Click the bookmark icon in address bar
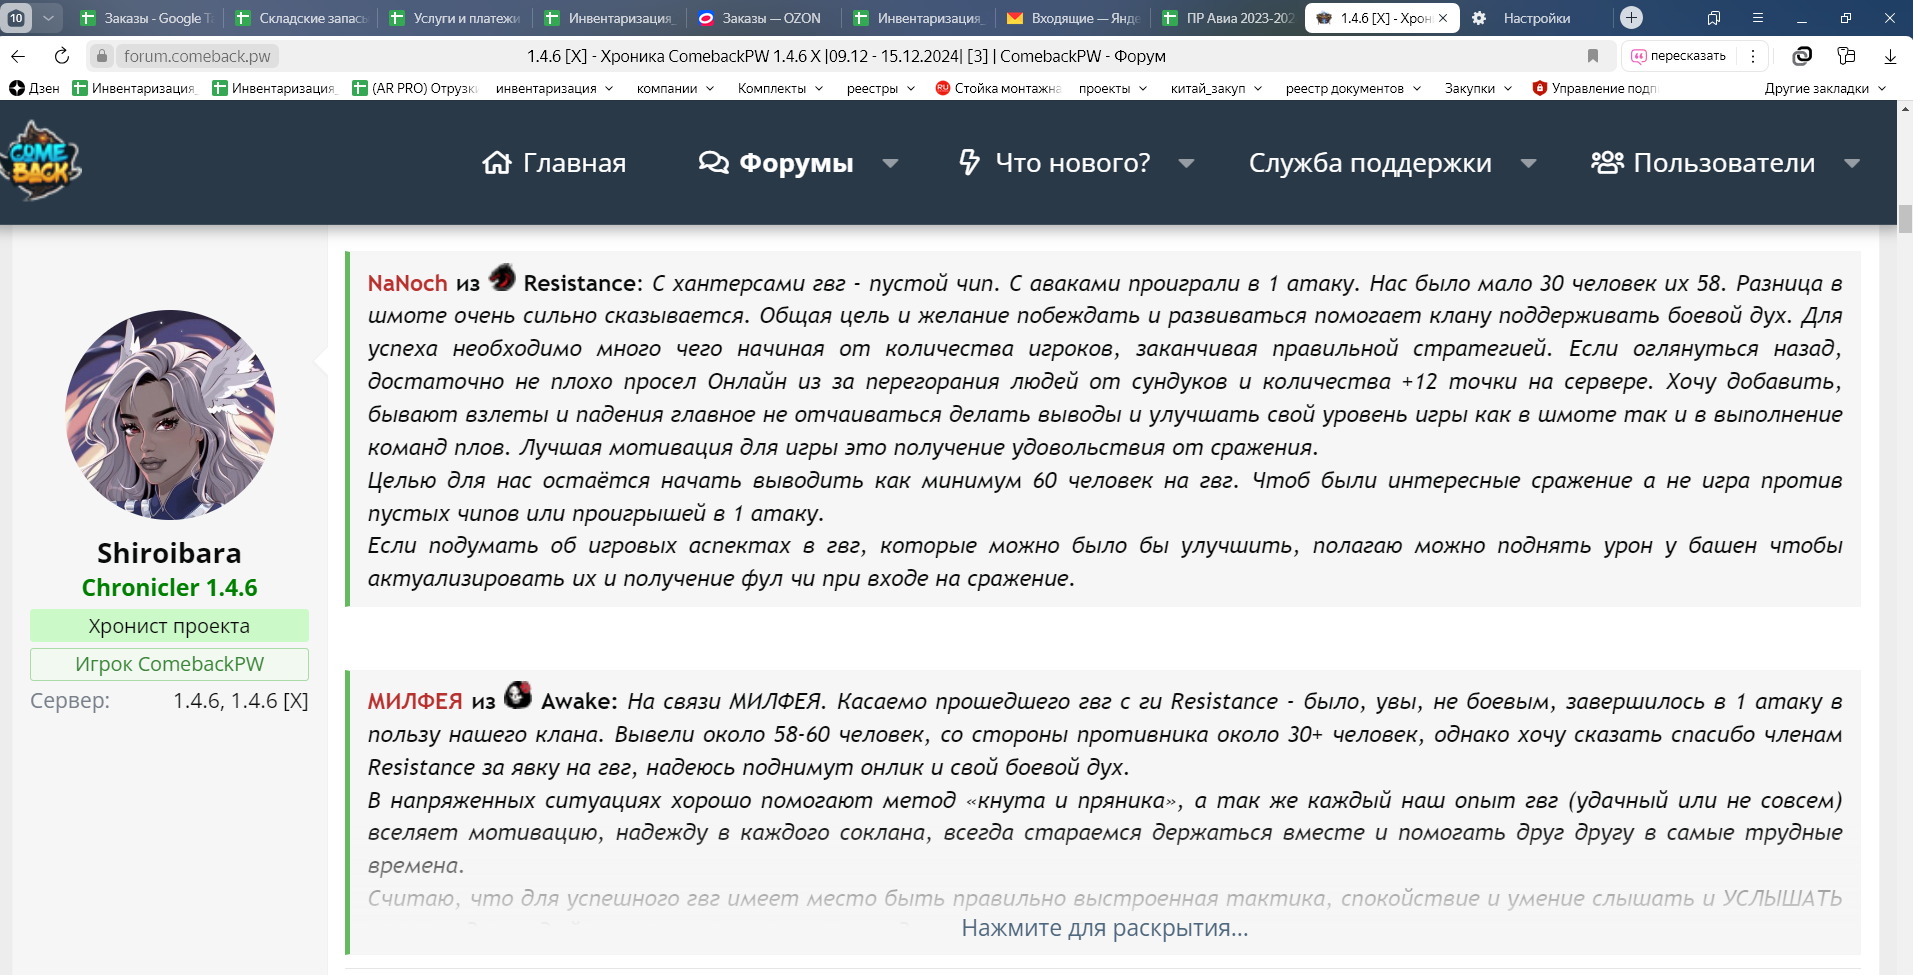1913x975 pixels. [x=1593, y=56]
